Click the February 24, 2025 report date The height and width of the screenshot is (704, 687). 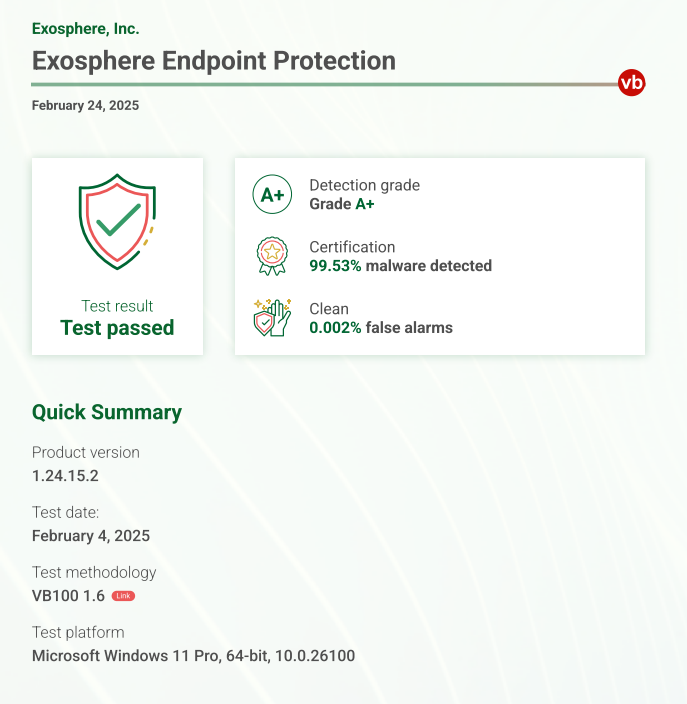coord(85,106)
